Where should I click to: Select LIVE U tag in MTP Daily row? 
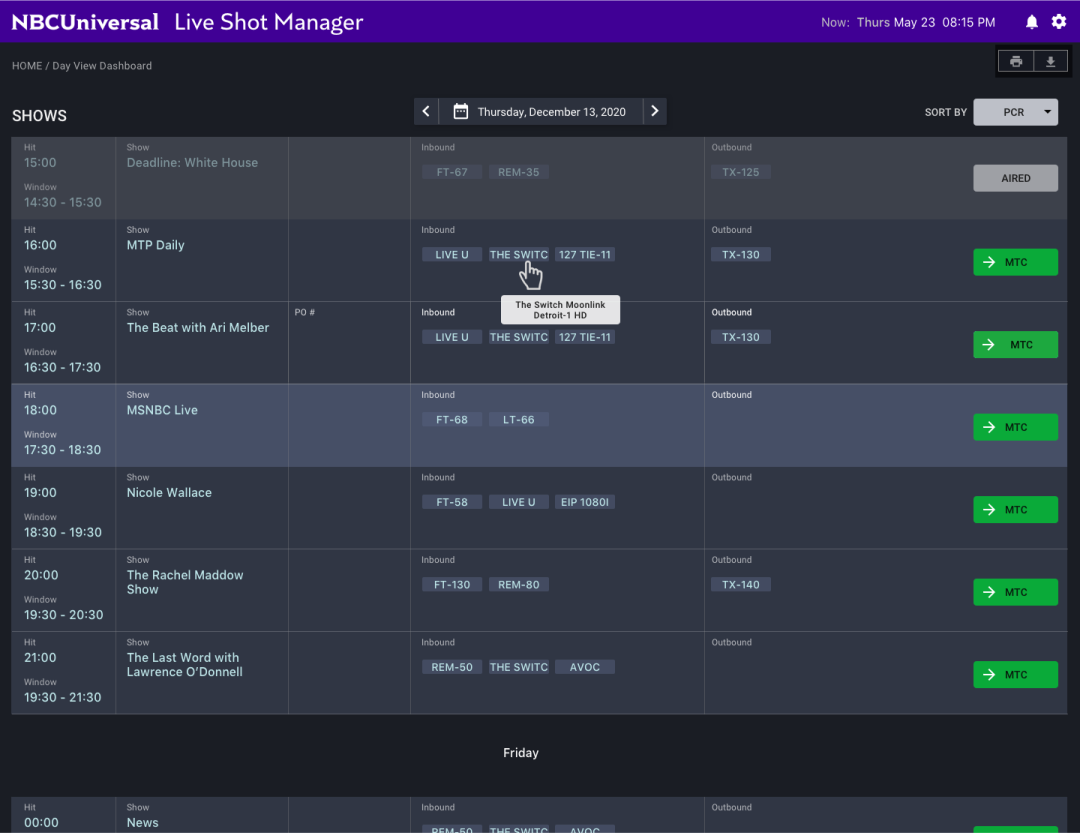pos(452,255)
